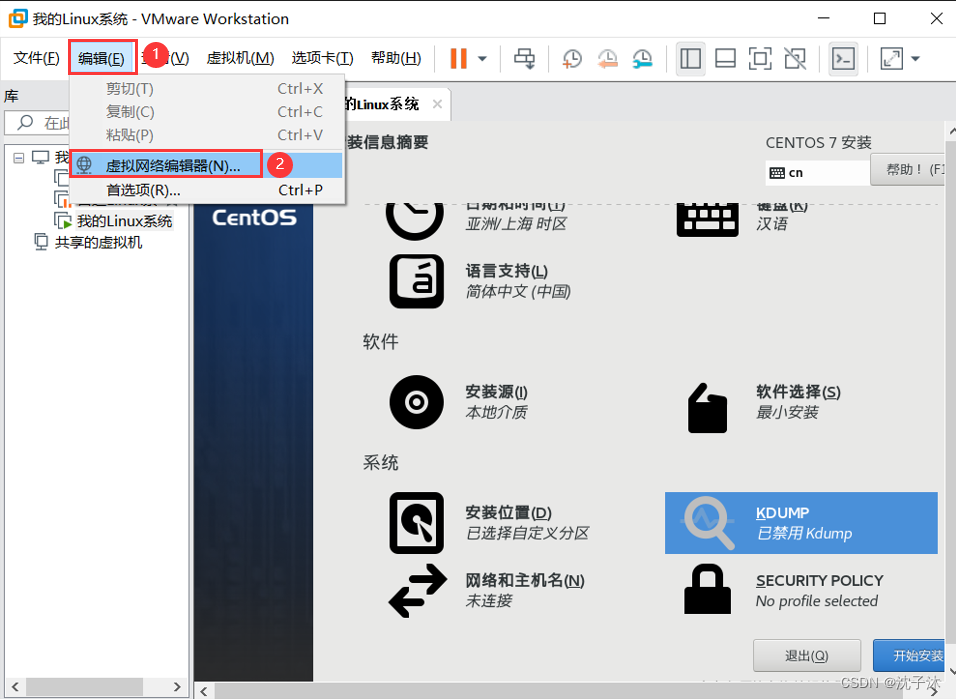Select 我的Linux系统 in the library tree
This screenshot has height=699, width=956.
point(124,221)
